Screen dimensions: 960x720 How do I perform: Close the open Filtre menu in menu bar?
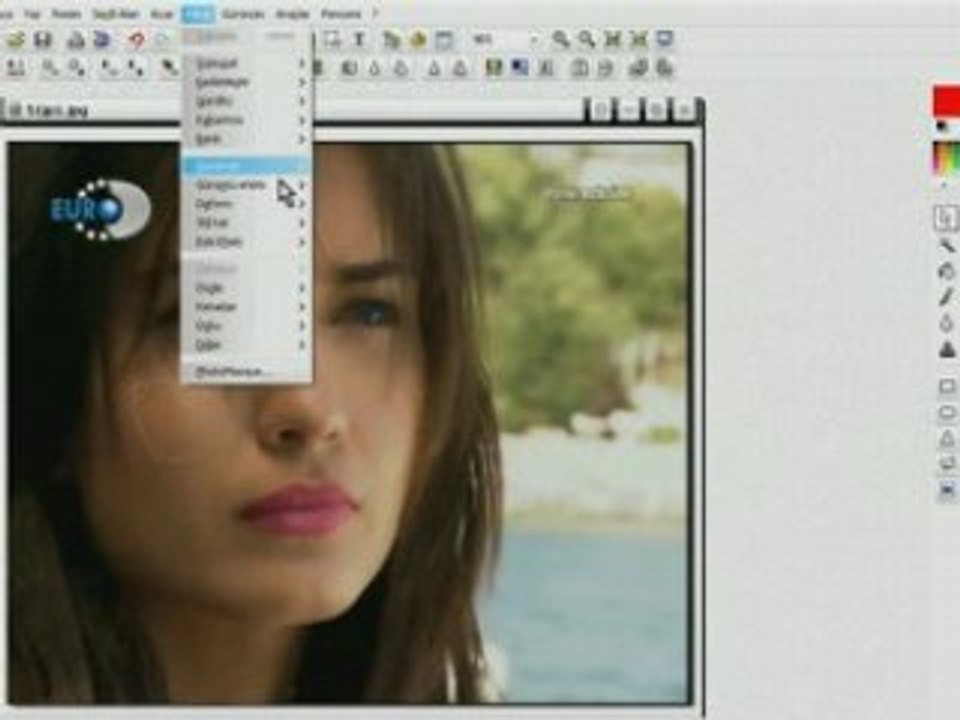pos(198,13)
